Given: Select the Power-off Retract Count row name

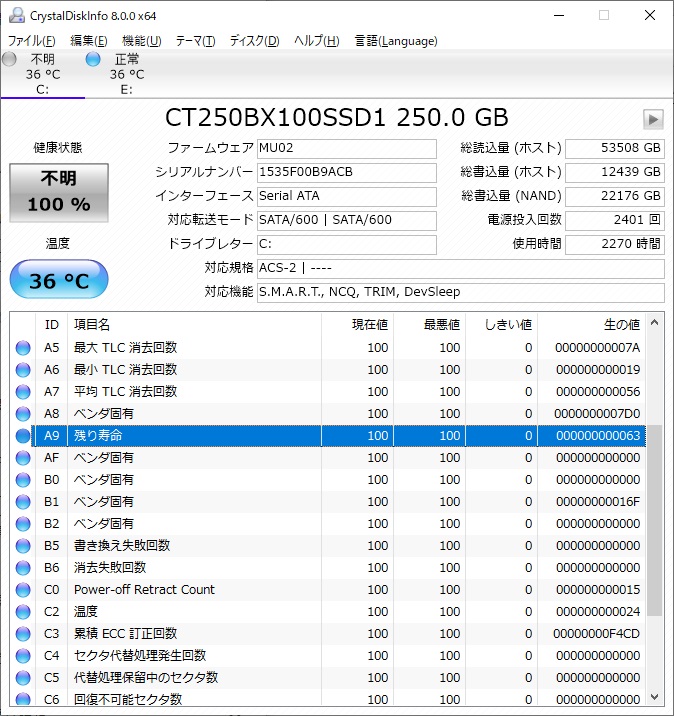Looking at the screenshot, I should tap(144, 590).
